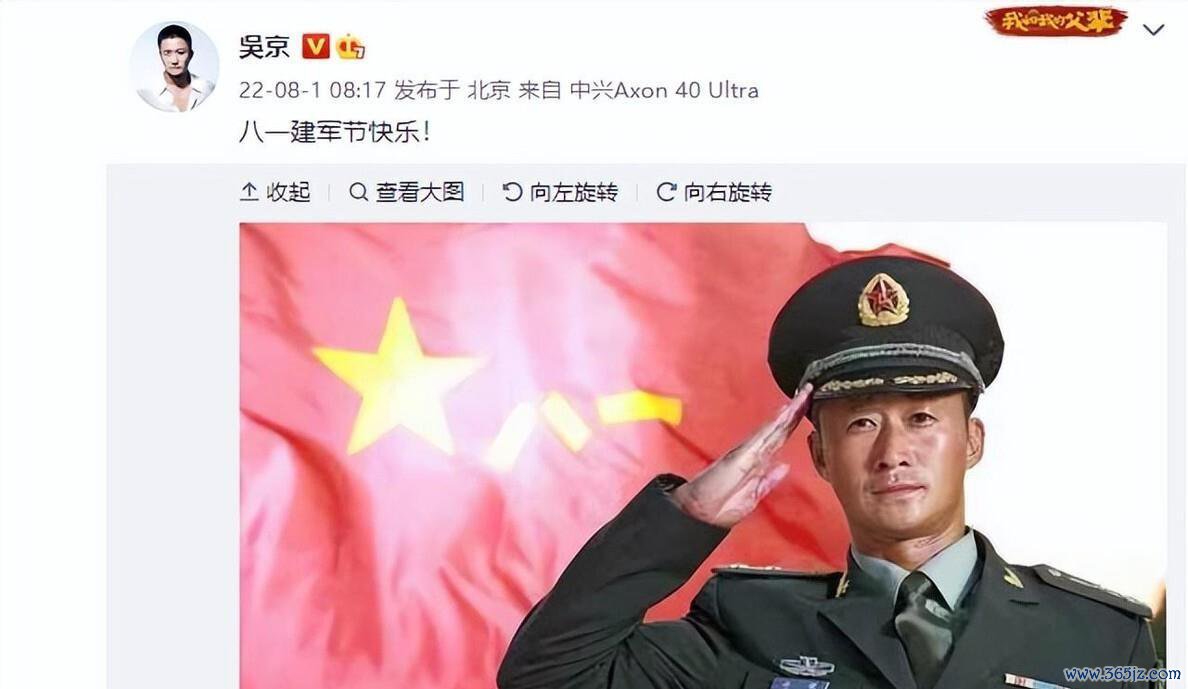Click the post text 八一建军节快乐！

tap(336, 132)
